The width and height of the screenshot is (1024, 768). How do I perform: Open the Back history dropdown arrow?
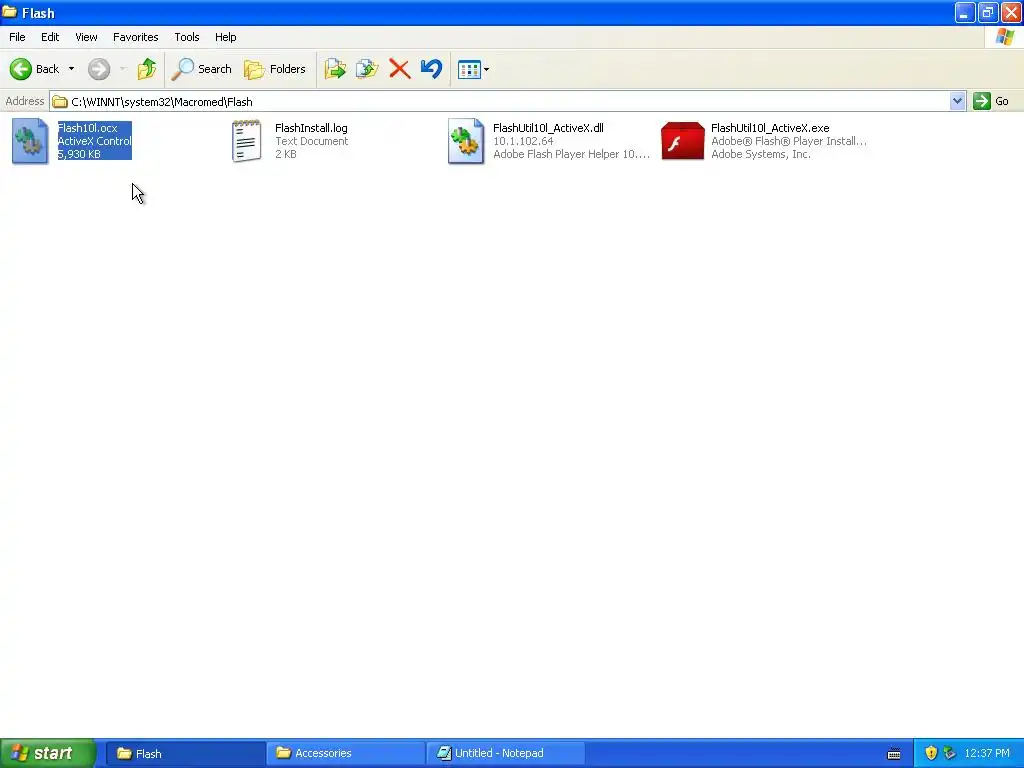point(71,69)
